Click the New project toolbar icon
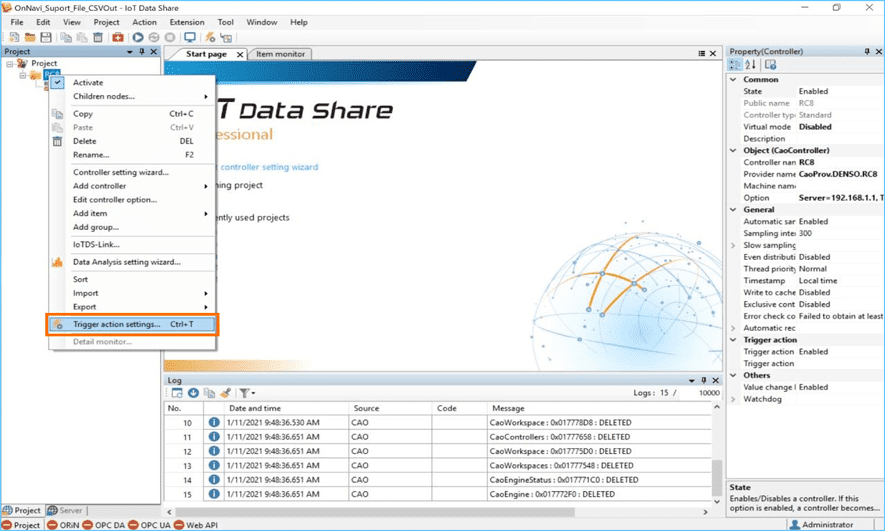This screenshot has width=885, height=531. 14,37
